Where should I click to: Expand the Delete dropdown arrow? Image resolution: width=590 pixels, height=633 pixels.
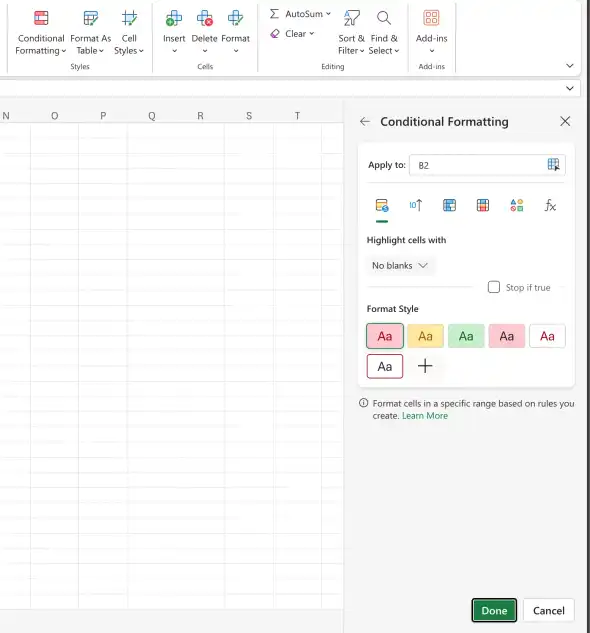tap(205, 51)
